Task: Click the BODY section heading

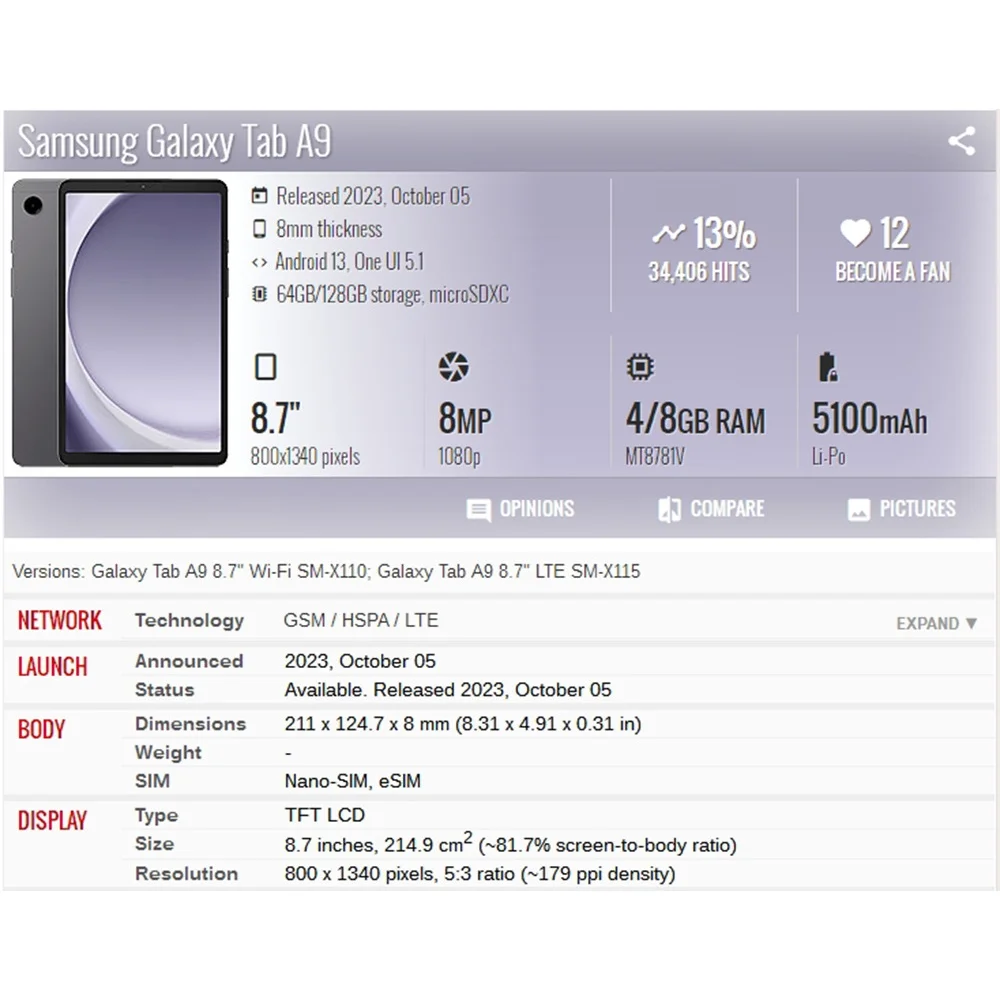Action: [41, 730]
